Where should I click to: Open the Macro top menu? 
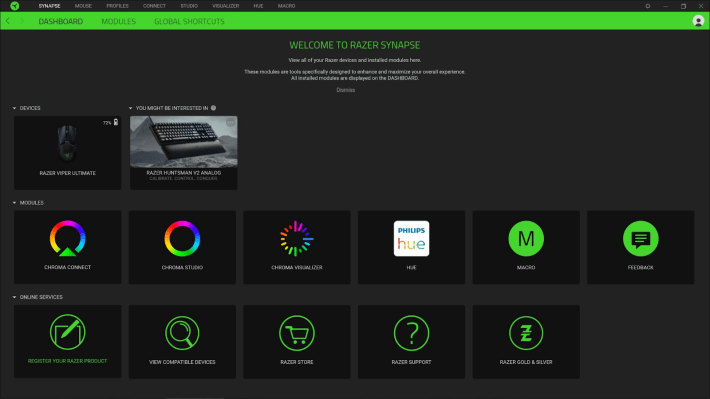click(x=286, y=6)
